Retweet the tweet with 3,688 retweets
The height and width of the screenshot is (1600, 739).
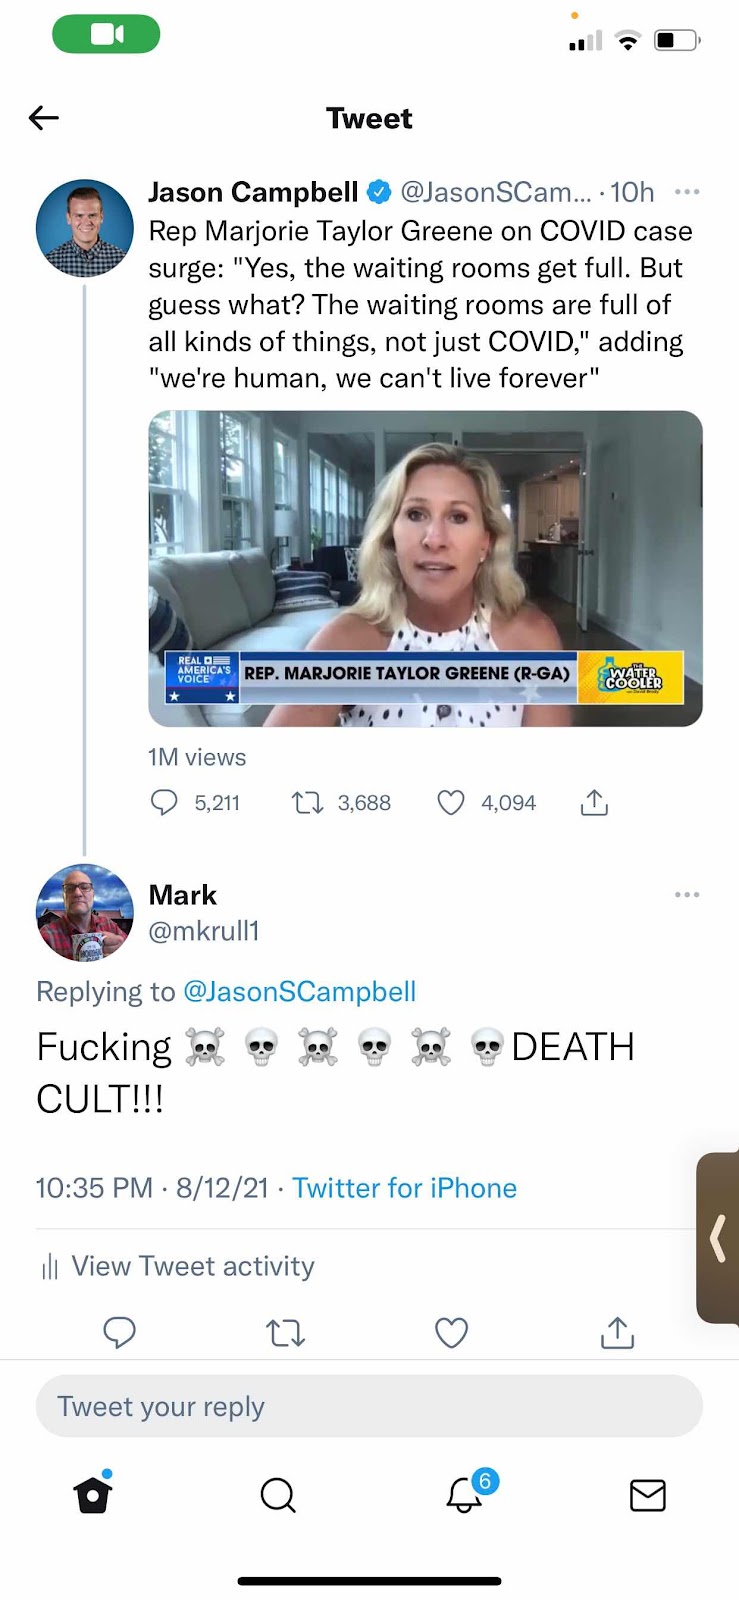click(x=307, y=802)
